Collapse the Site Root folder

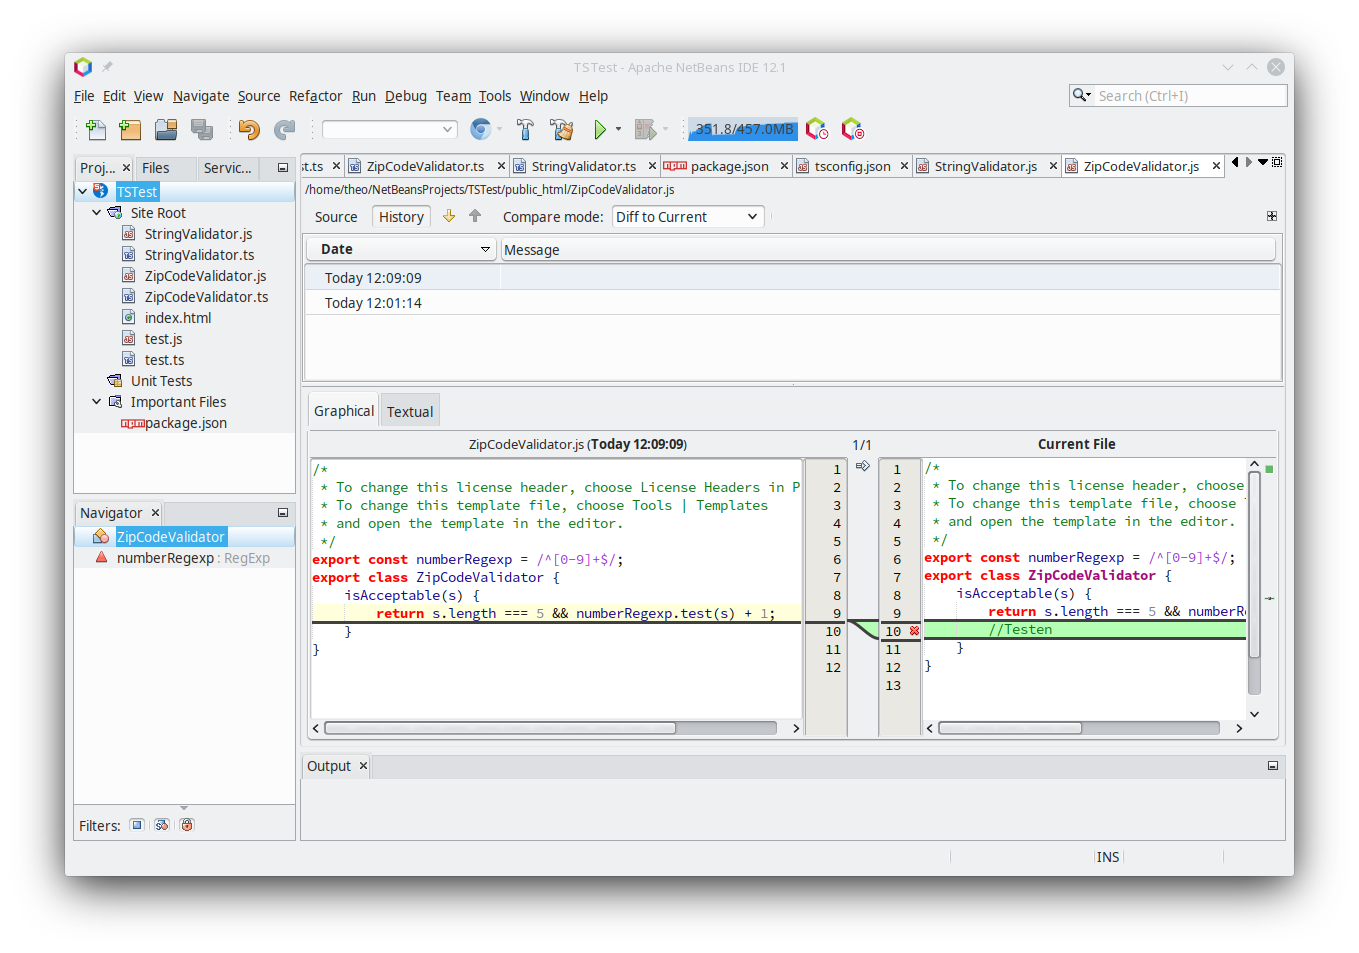pos(96,212)
